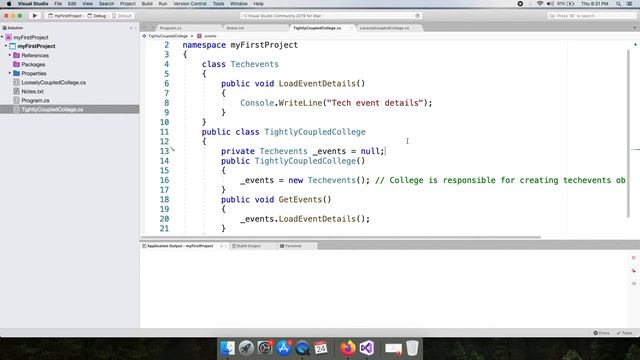The image size is (640, 360).
Task: Open the Debug configuration dropdown
Action: [97, 16]
